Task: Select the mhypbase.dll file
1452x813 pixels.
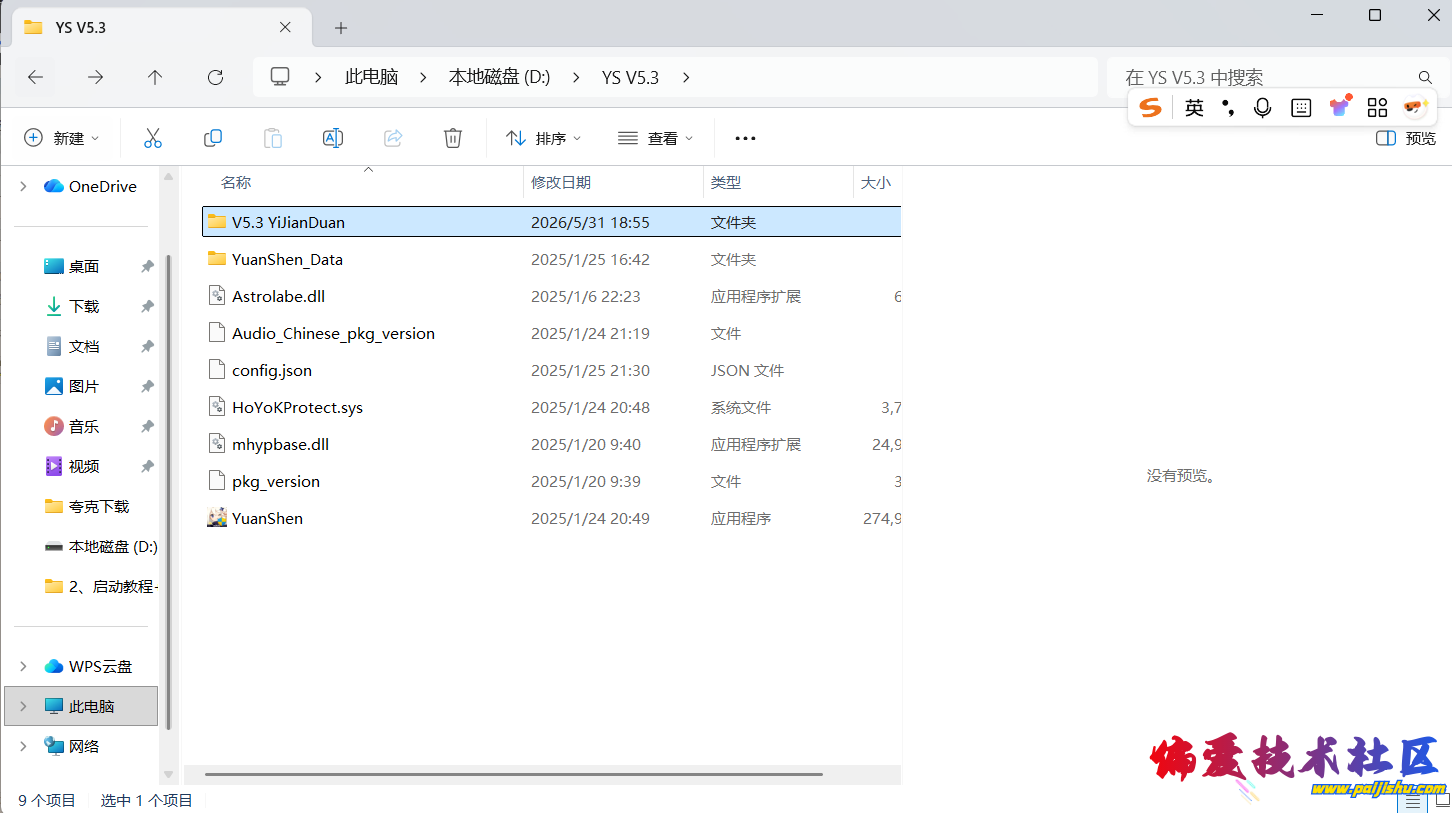Action: coord(551,444)
